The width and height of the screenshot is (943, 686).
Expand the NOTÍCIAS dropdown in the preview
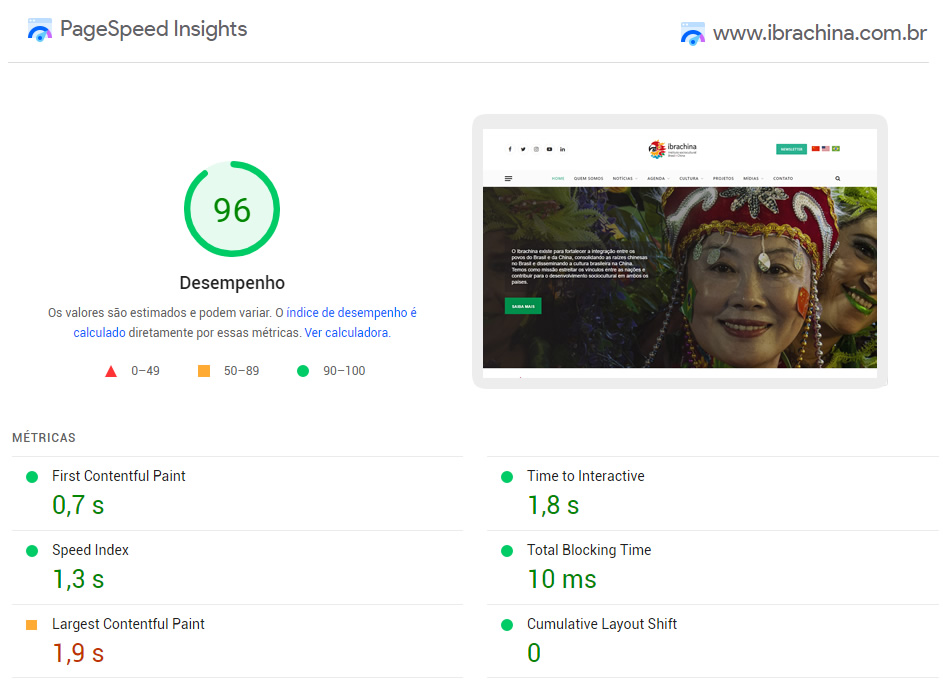coord(625,179)
